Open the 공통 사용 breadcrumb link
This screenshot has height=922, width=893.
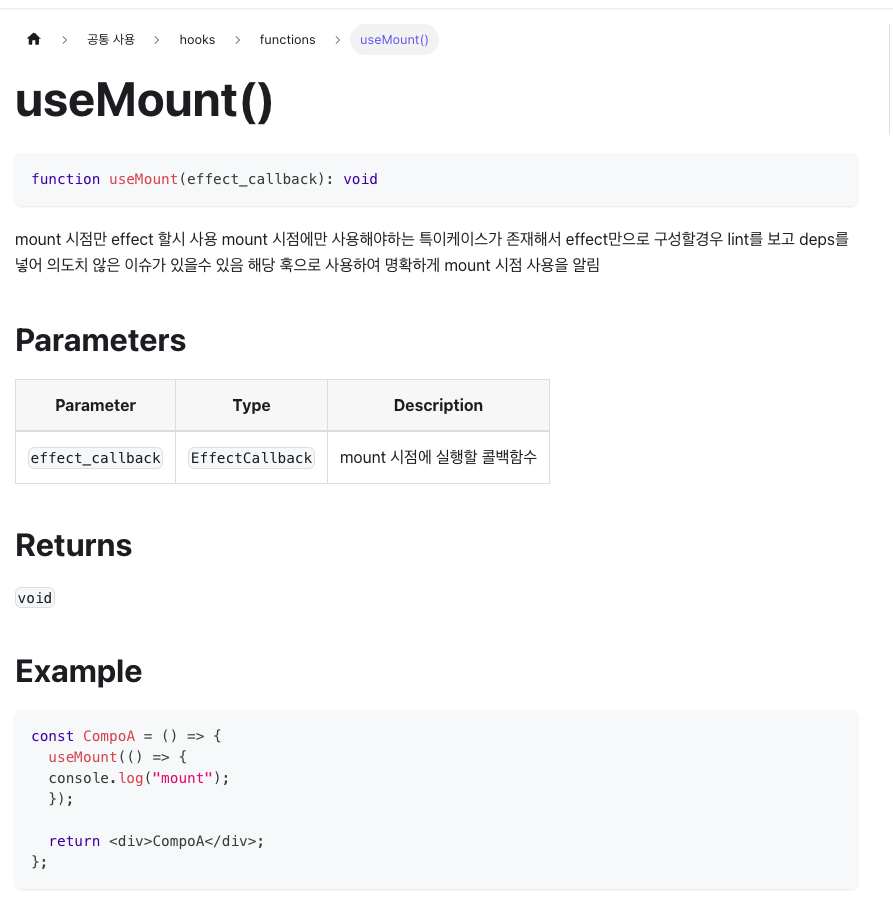click(110, 40)
